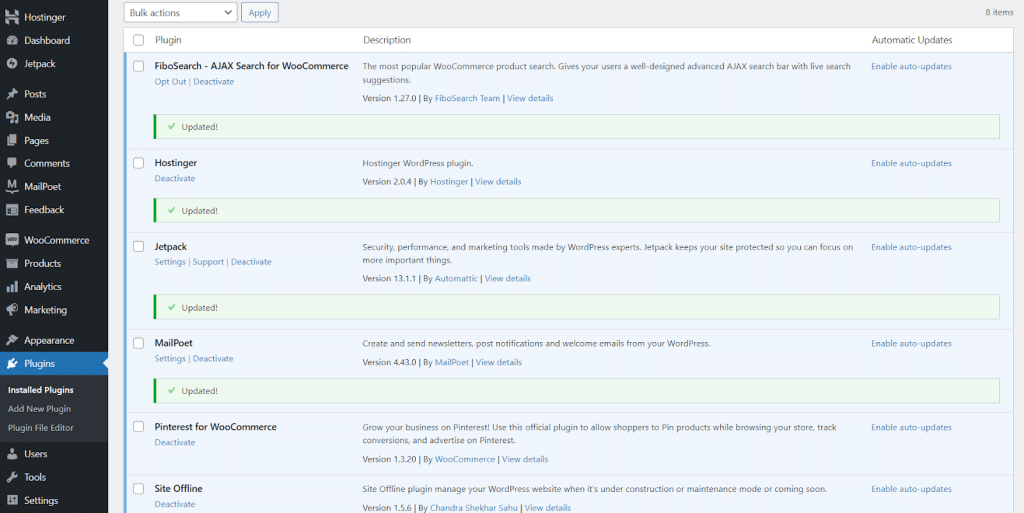This screenshot has width=1024, height=513.
Task: Click the Marketing megaphone icon
Action: (x=12, y=310)
